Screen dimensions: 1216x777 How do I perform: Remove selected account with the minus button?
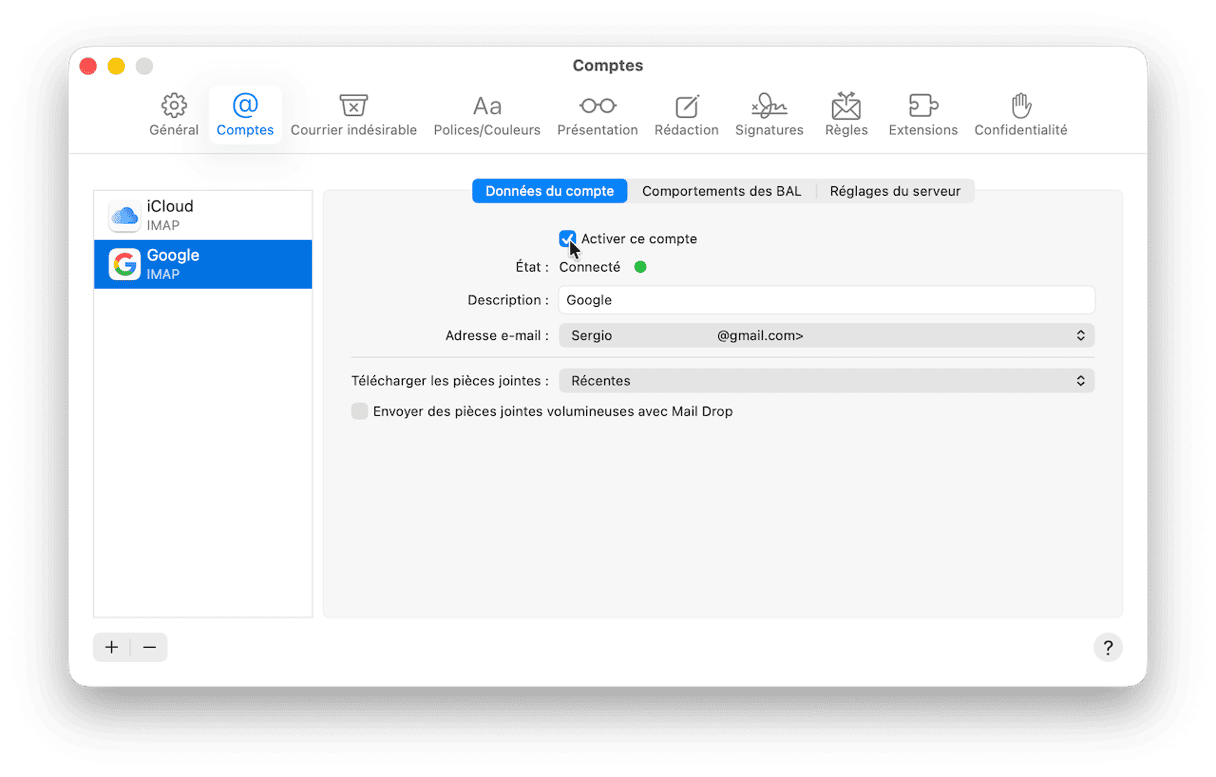(x=149, y=647)
